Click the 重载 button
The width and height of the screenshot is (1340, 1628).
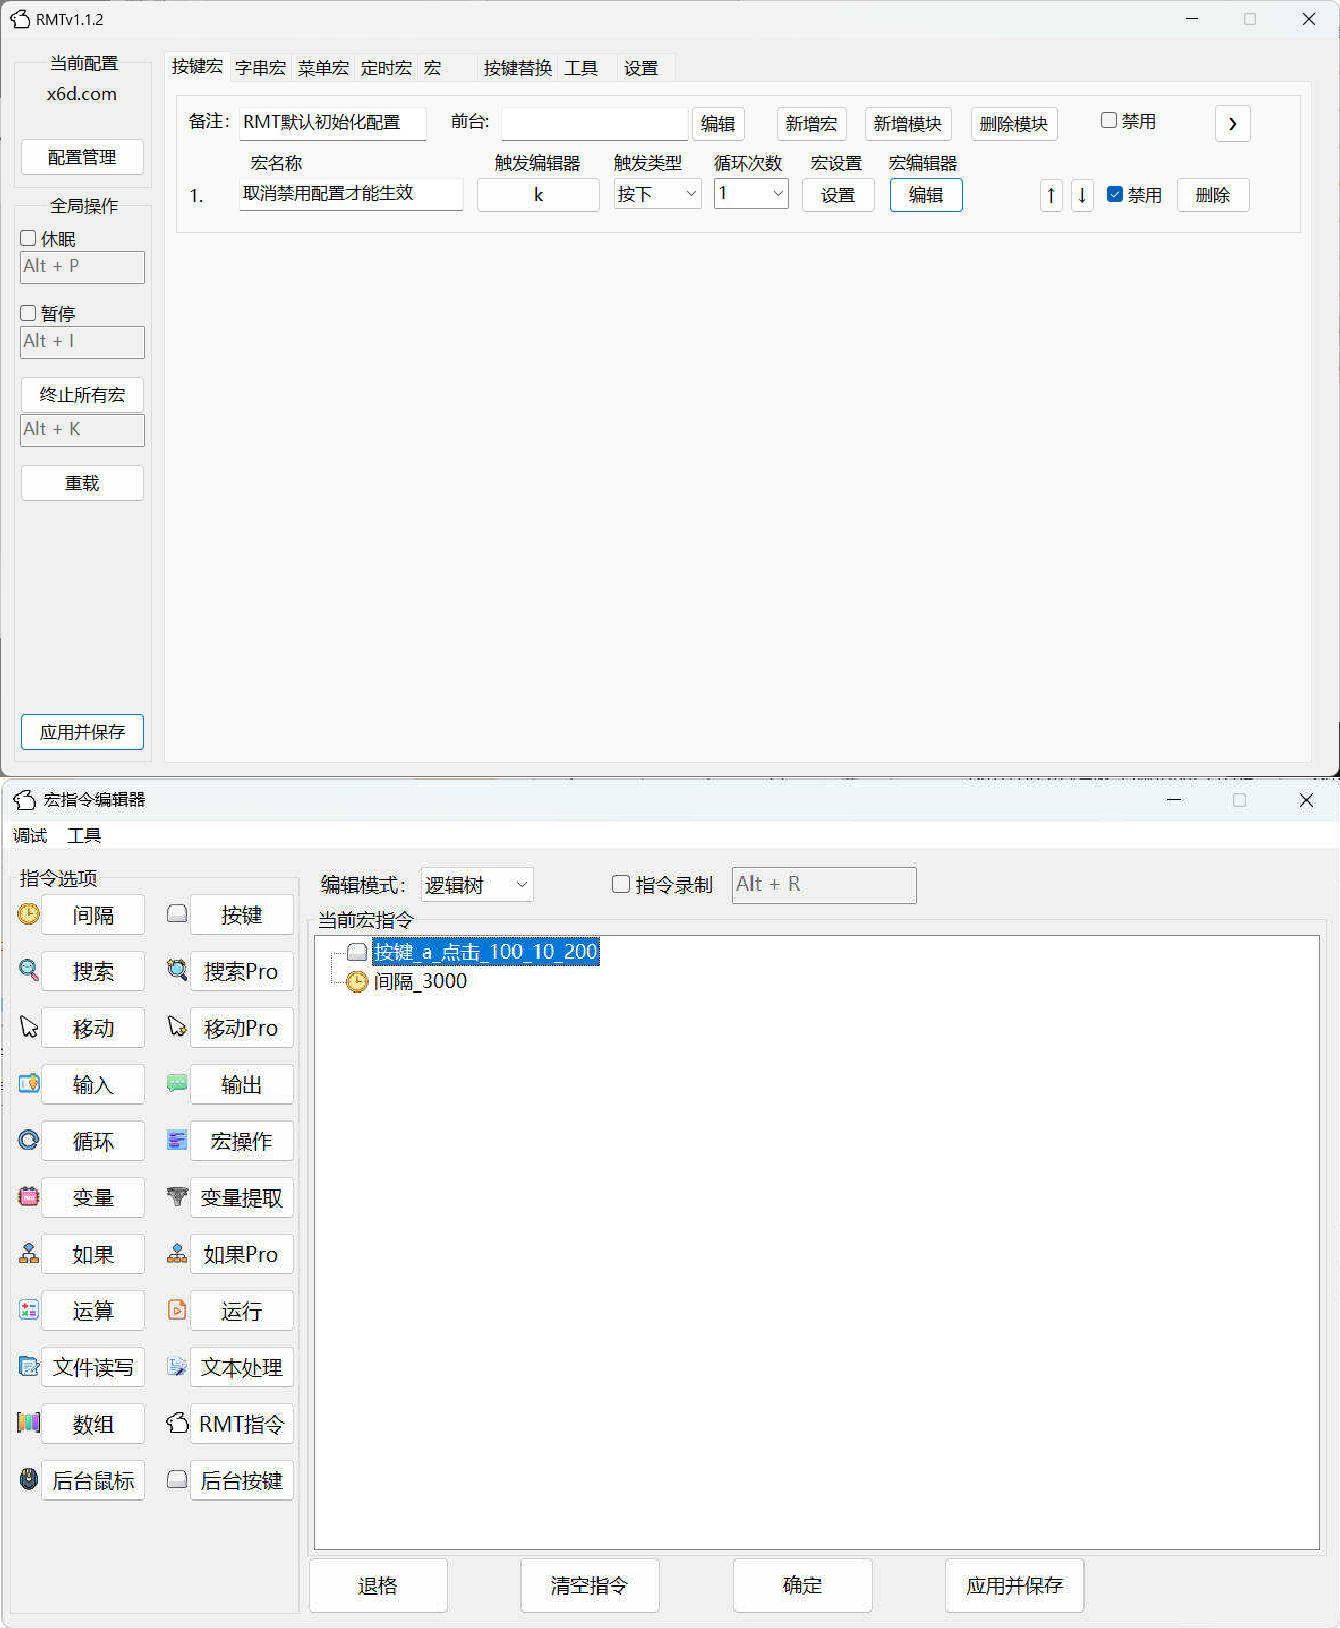click(82, 483)
